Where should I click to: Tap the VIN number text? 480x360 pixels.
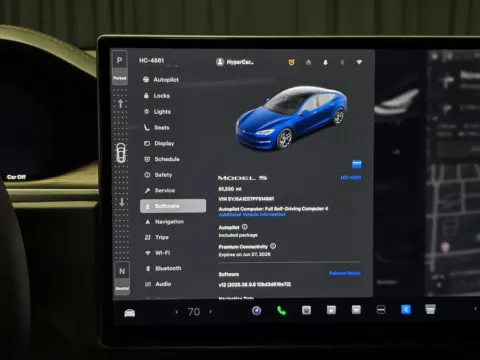(246, 199)
